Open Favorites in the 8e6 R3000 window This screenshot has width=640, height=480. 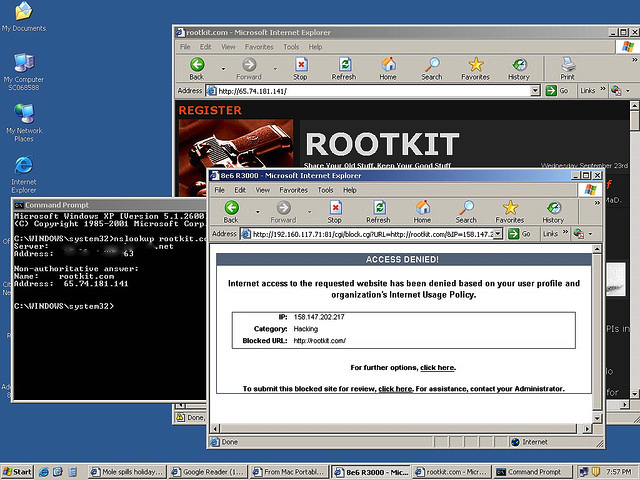point(510,212)
